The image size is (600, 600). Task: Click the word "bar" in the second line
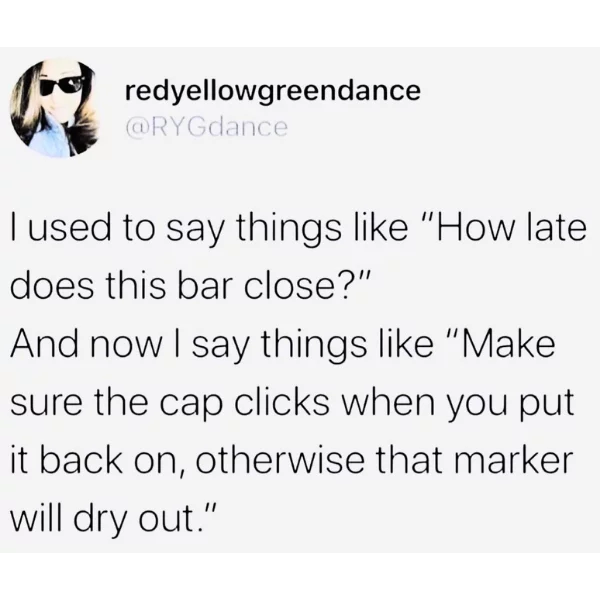pos(204,287)
